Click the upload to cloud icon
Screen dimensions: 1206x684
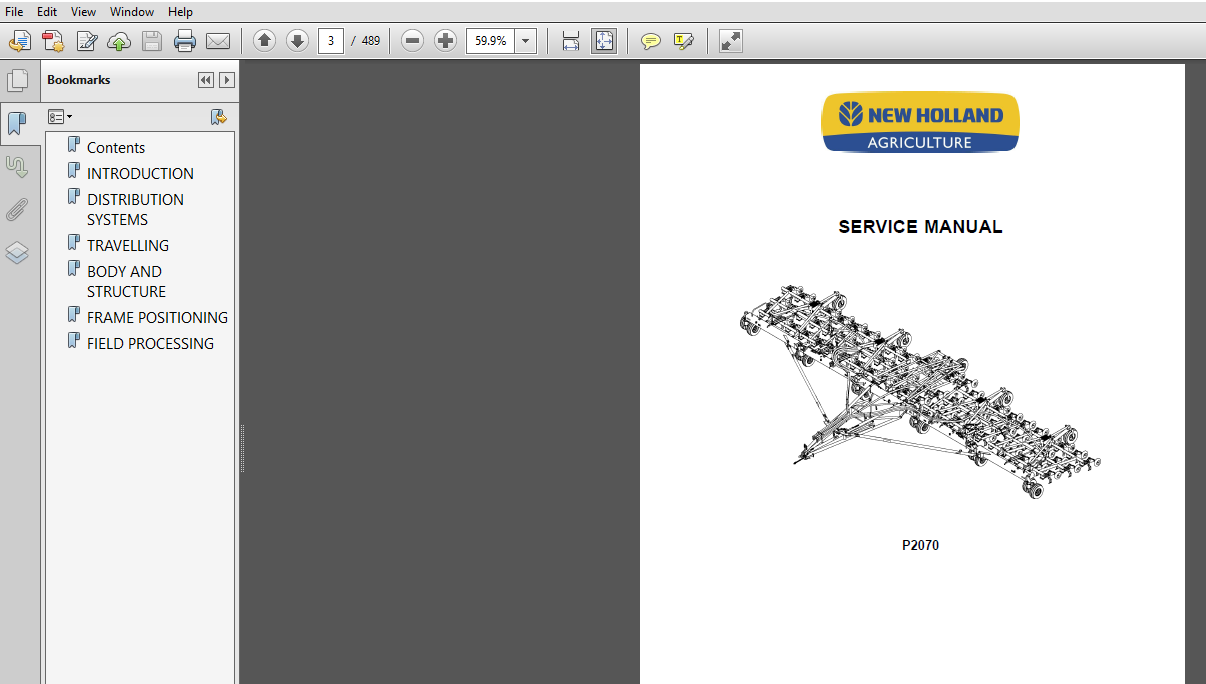pos(119,41)
